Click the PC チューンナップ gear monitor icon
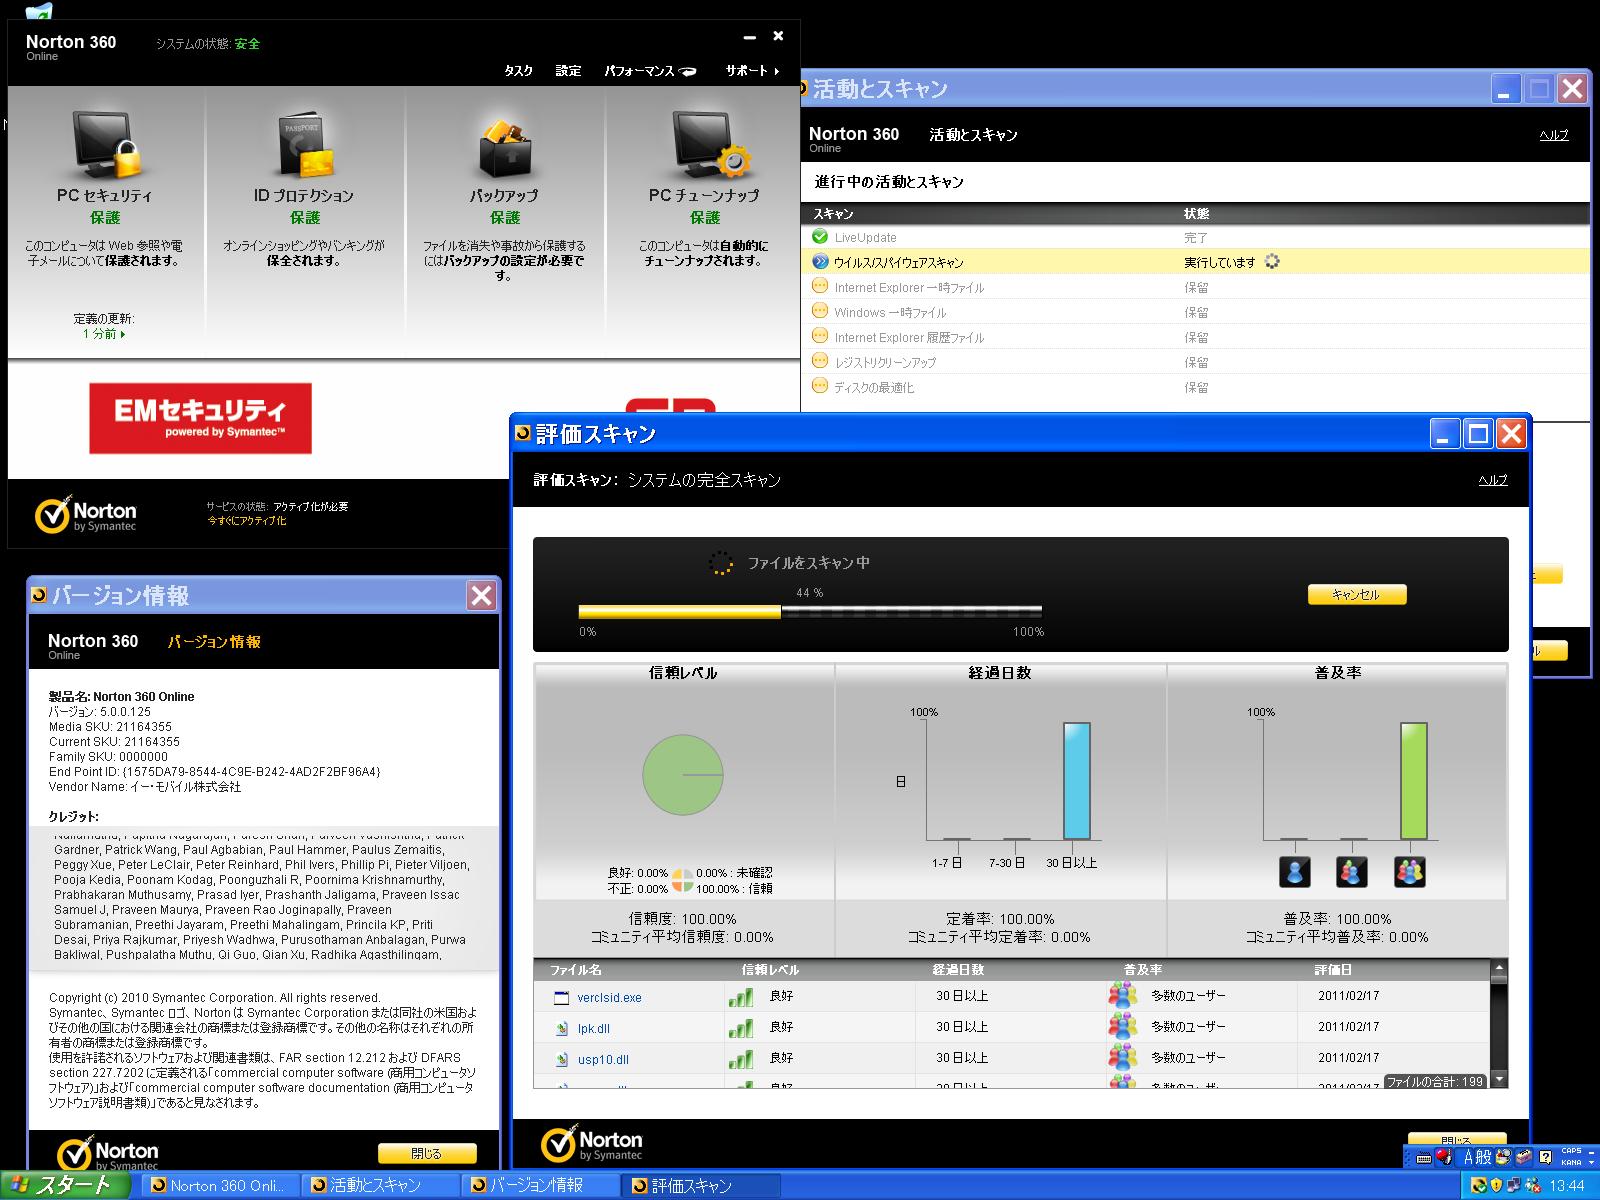 pos(710,146)
